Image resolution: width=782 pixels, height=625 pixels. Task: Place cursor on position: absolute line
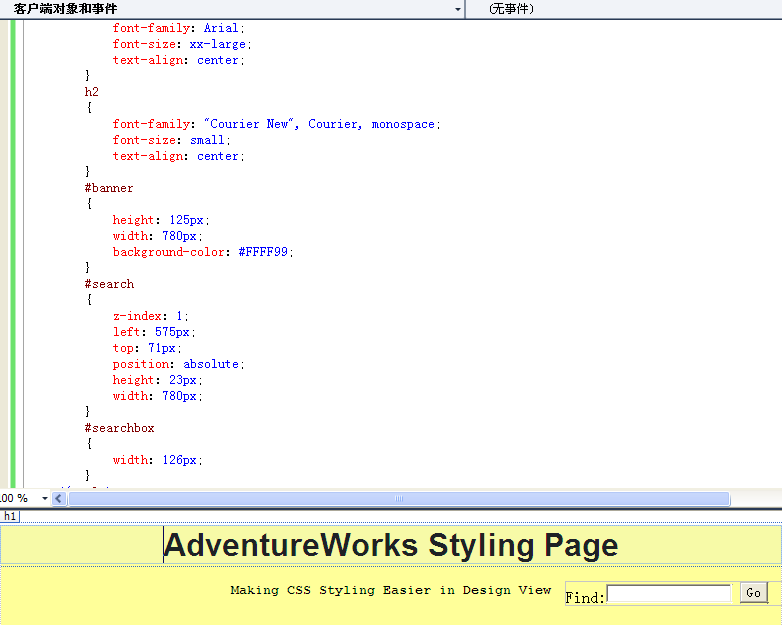[x=178, y=364]
